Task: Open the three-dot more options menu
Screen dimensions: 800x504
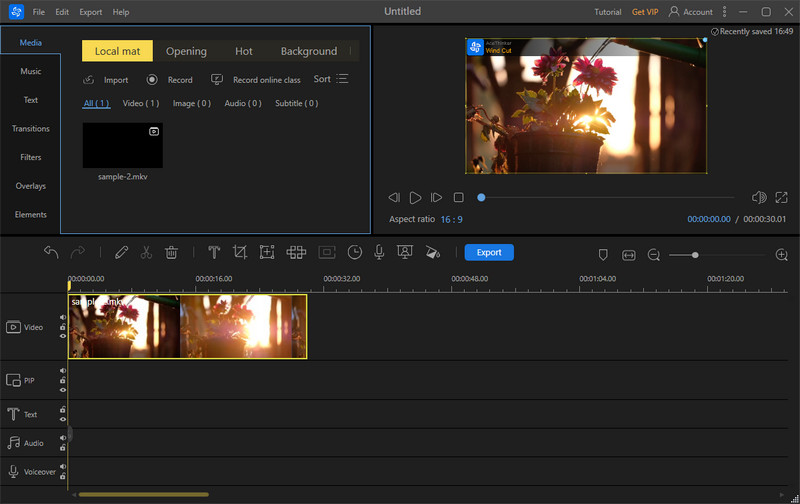Action: click(724, 11)
